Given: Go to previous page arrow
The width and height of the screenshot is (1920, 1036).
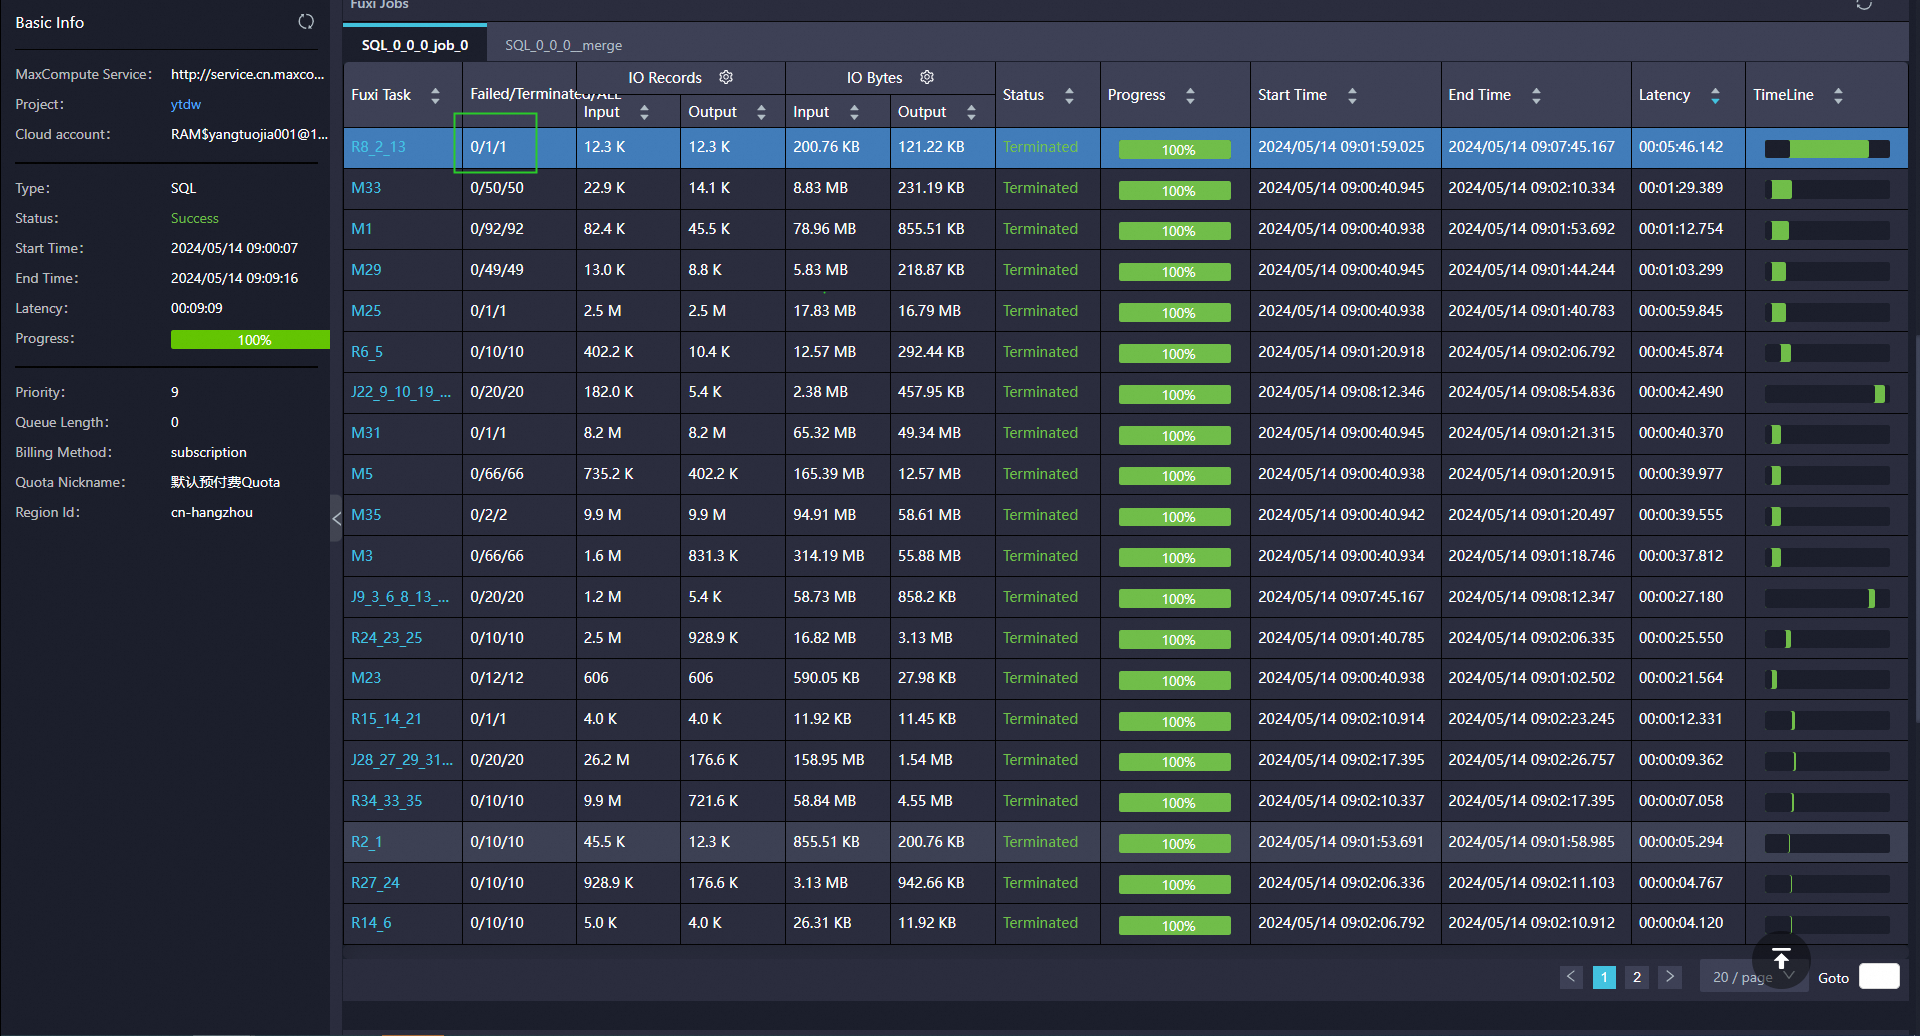Looking at the screenshot, I should [x=1571, y=977].
